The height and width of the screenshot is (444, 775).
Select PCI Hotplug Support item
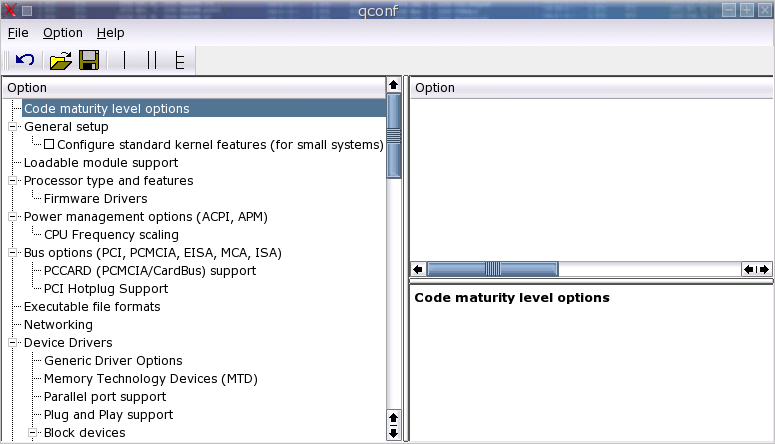click(106, 289)
